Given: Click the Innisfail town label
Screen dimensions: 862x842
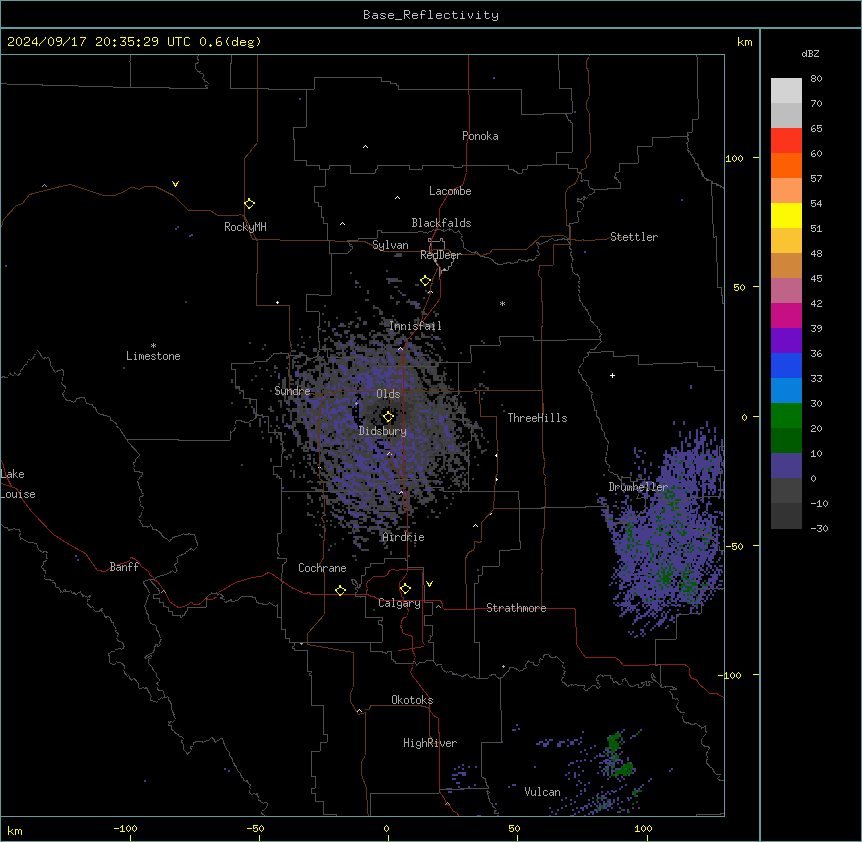Looking at the screenshot, I should pos(416,326).
